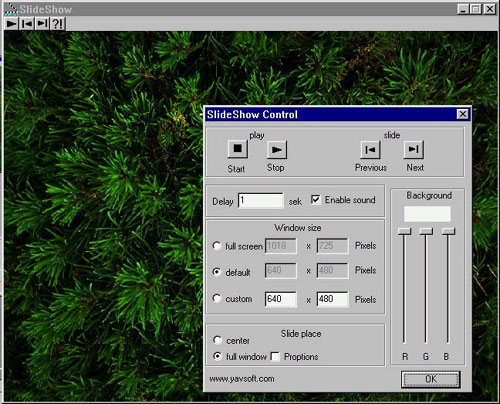This screenshot has width=500, height=404.
Task: Click the Delay seconds input field
Action: click(261, 200)
